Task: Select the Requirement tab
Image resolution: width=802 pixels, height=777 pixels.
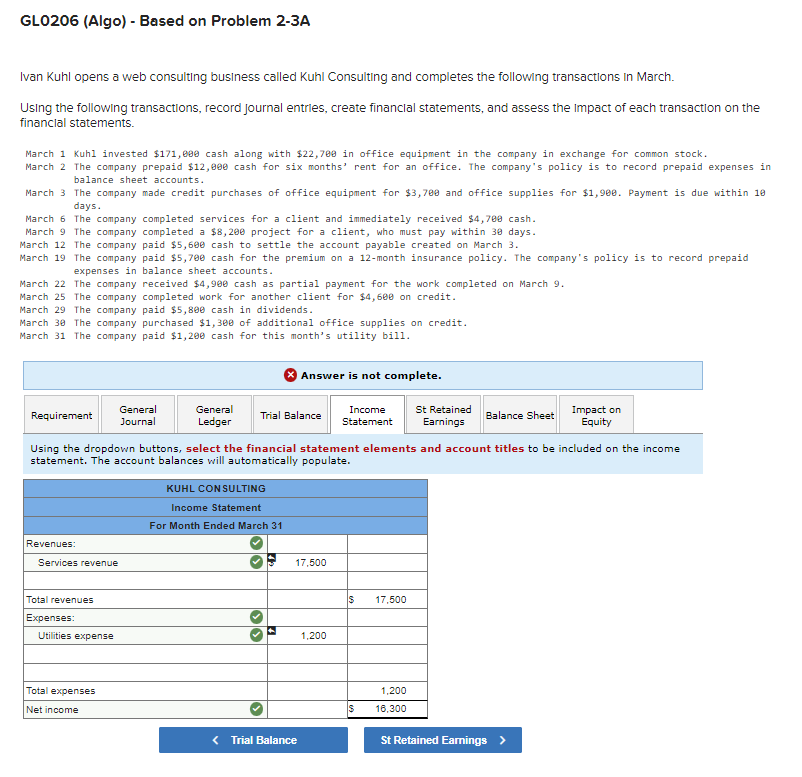Action: (x=61, y=414)
